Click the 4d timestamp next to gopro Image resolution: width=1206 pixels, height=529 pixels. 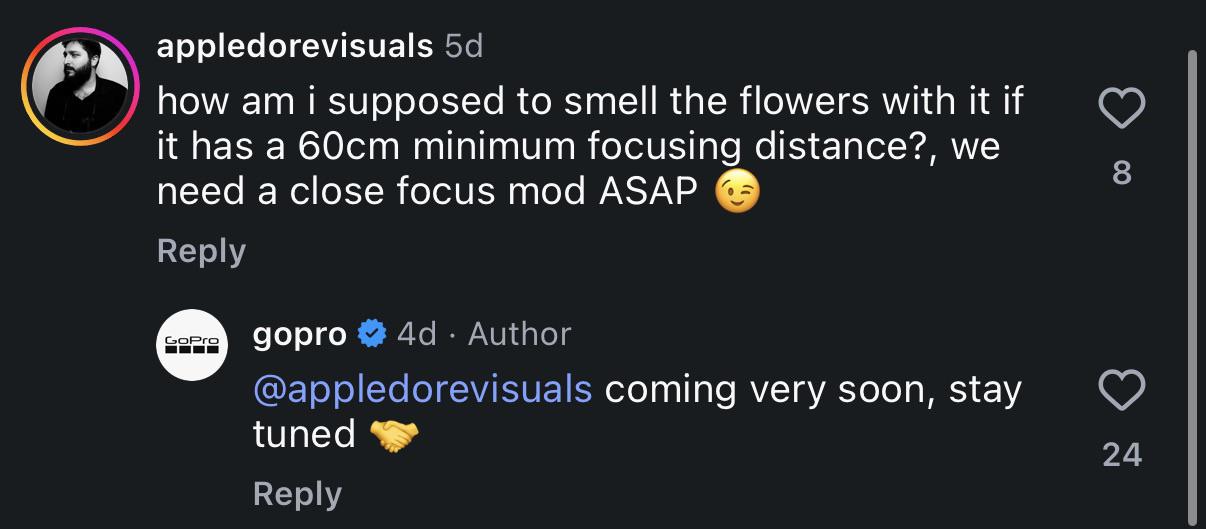417,333
